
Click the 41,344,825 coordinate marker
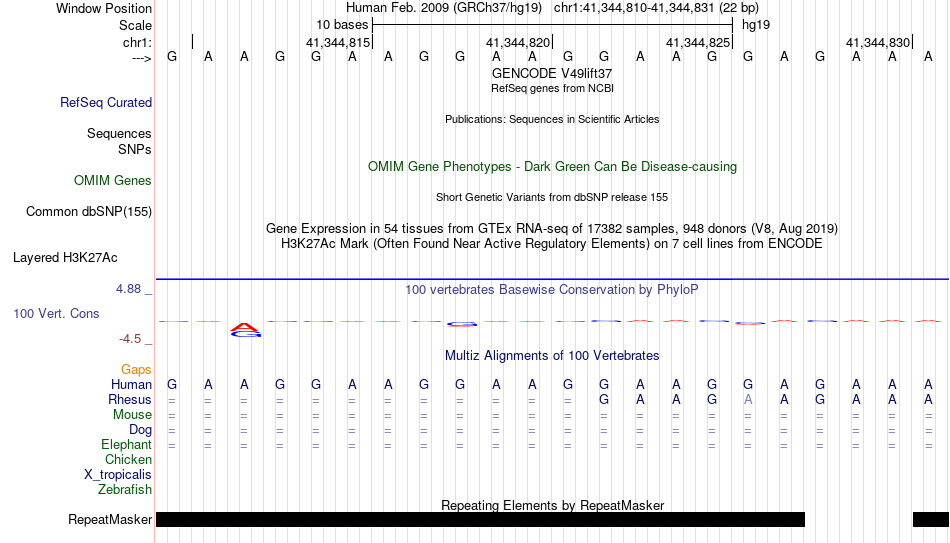click(x=698, y=42)
